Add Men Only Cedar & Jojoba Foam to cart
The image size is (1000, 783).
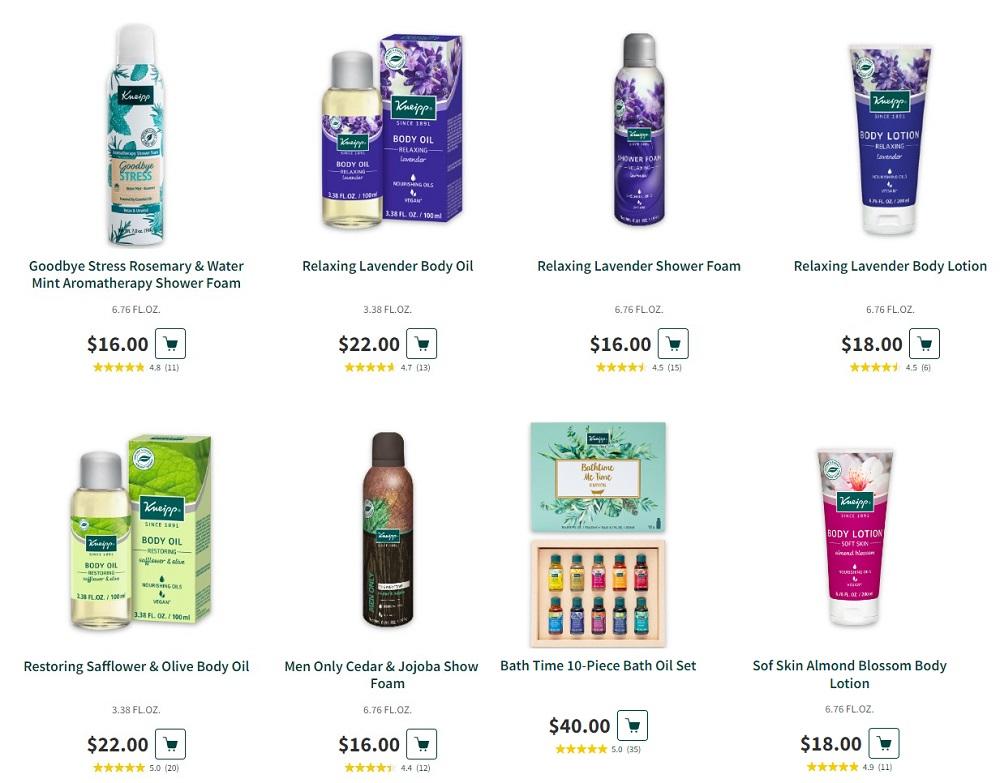pyautogui.click(x=422, y=744)
